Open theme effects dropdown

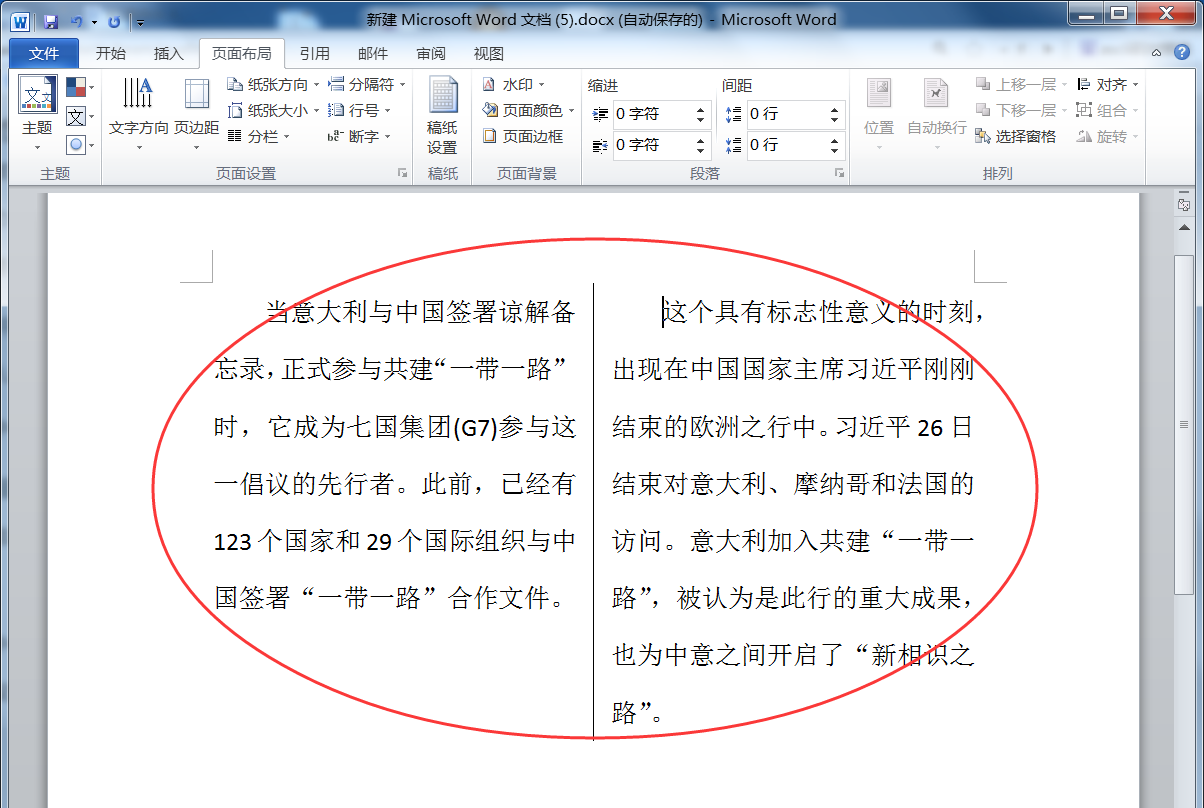(80, 145)
